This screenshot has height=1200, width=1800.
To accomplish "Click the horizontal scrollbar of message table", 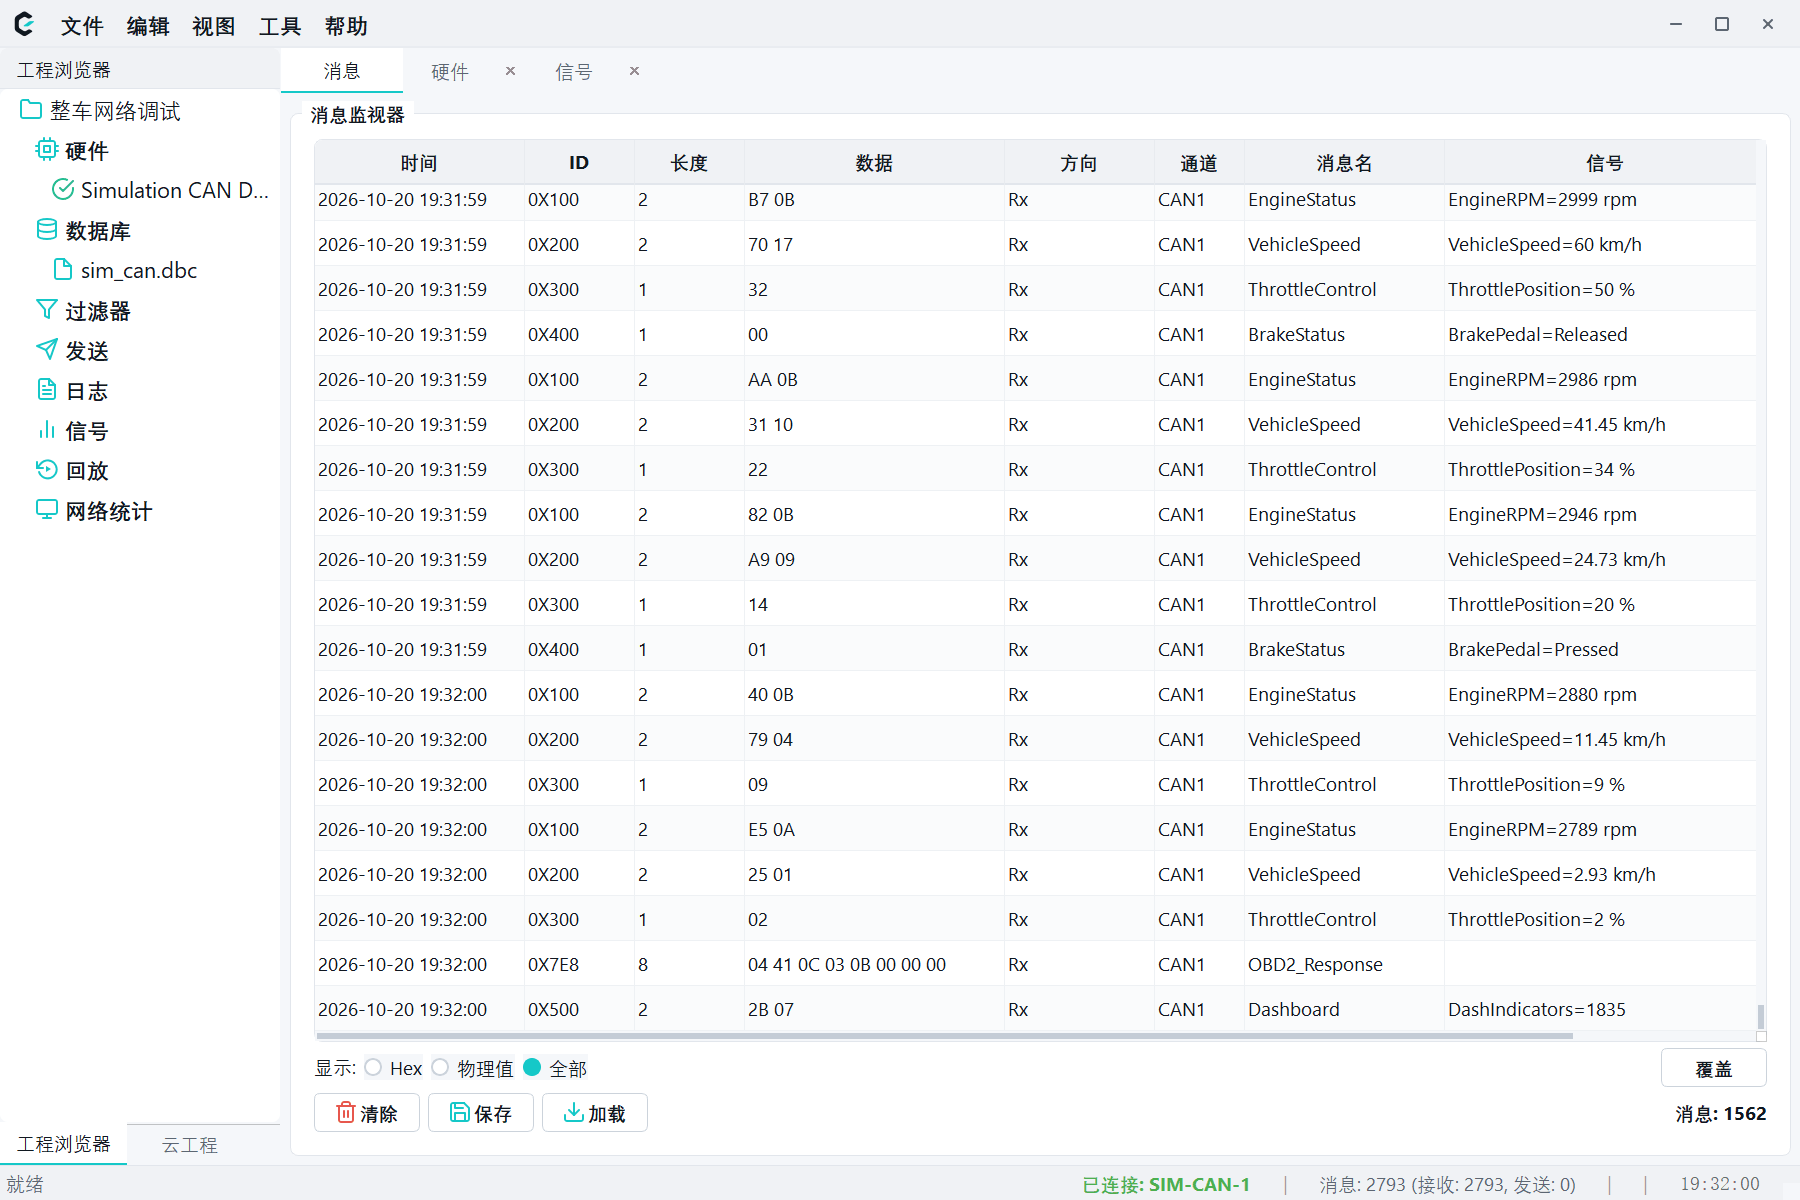I will (x=944, y=1036).
